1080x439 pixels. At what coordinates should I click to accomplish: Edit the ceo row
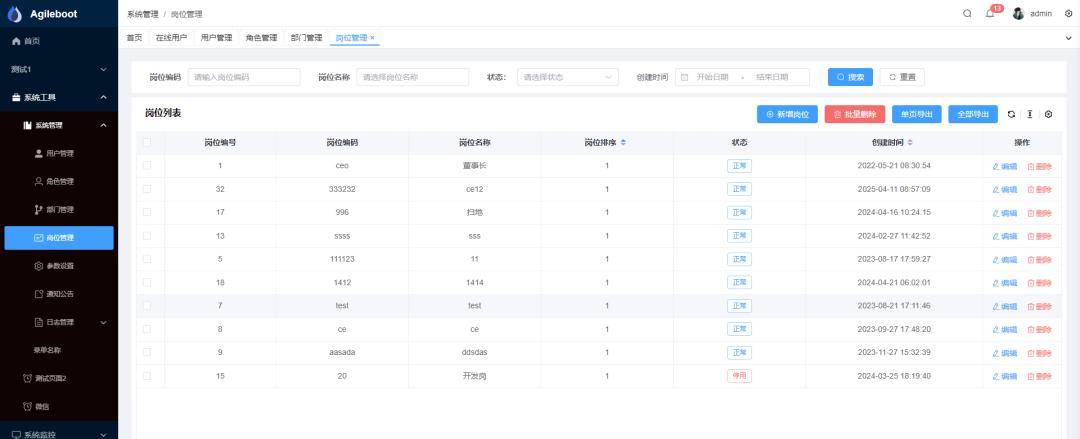coord(1004,166)
